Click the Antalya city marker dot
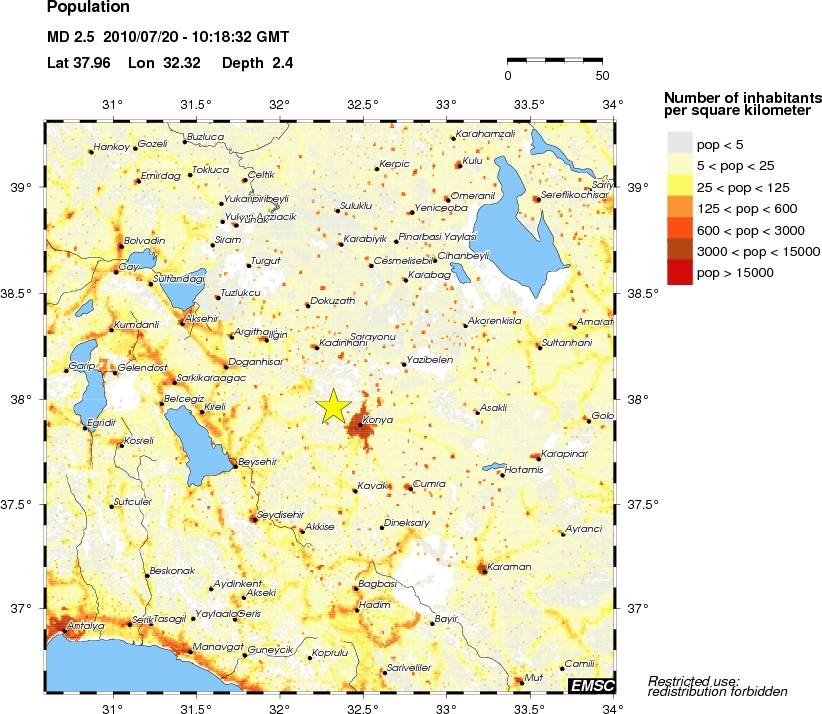The width and height of the screenshot is (822, 714). (65, 631)
